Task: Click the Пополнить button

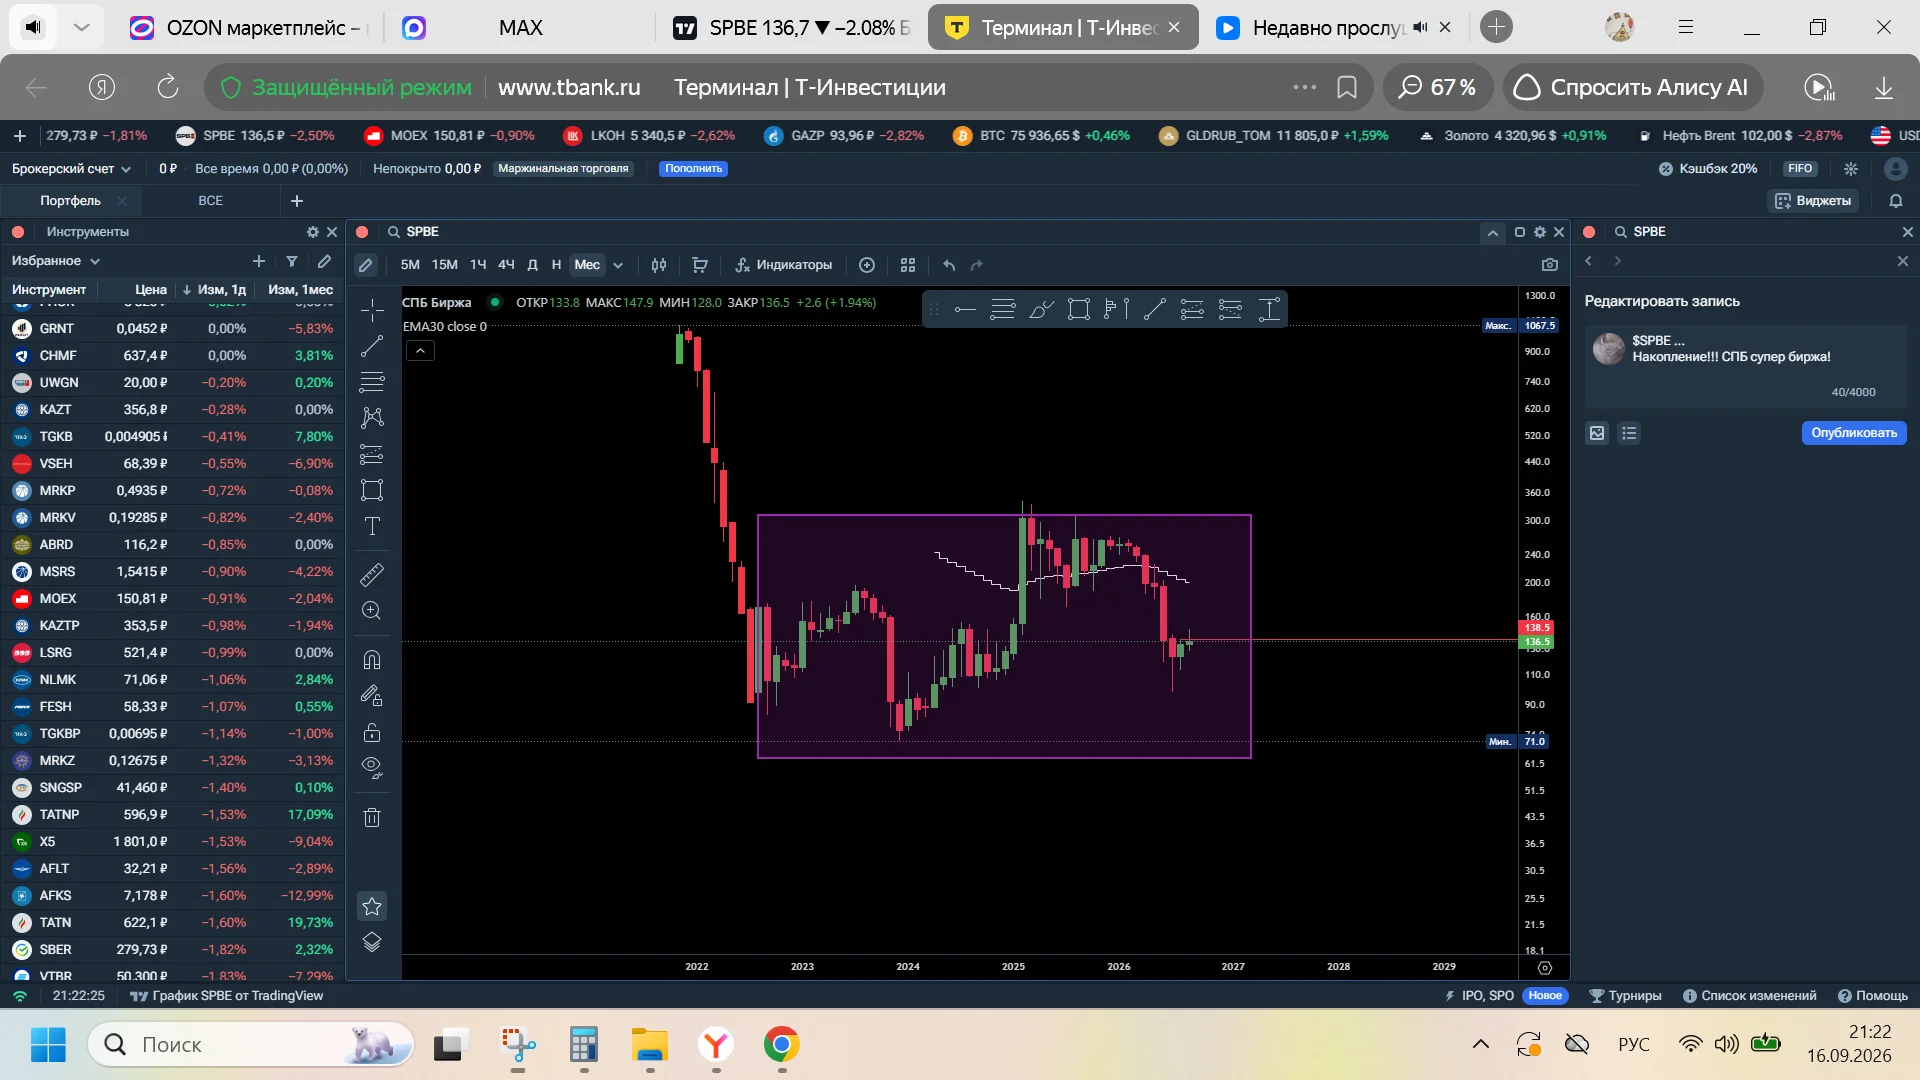Action: pyautogui.click(x=693, y=169)
